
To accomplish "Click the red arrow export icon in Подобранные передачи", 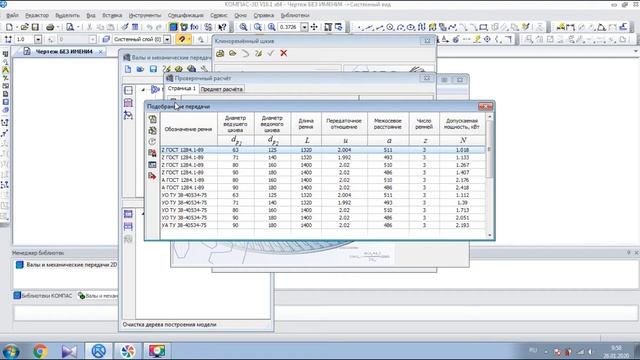I will point(152,176).
